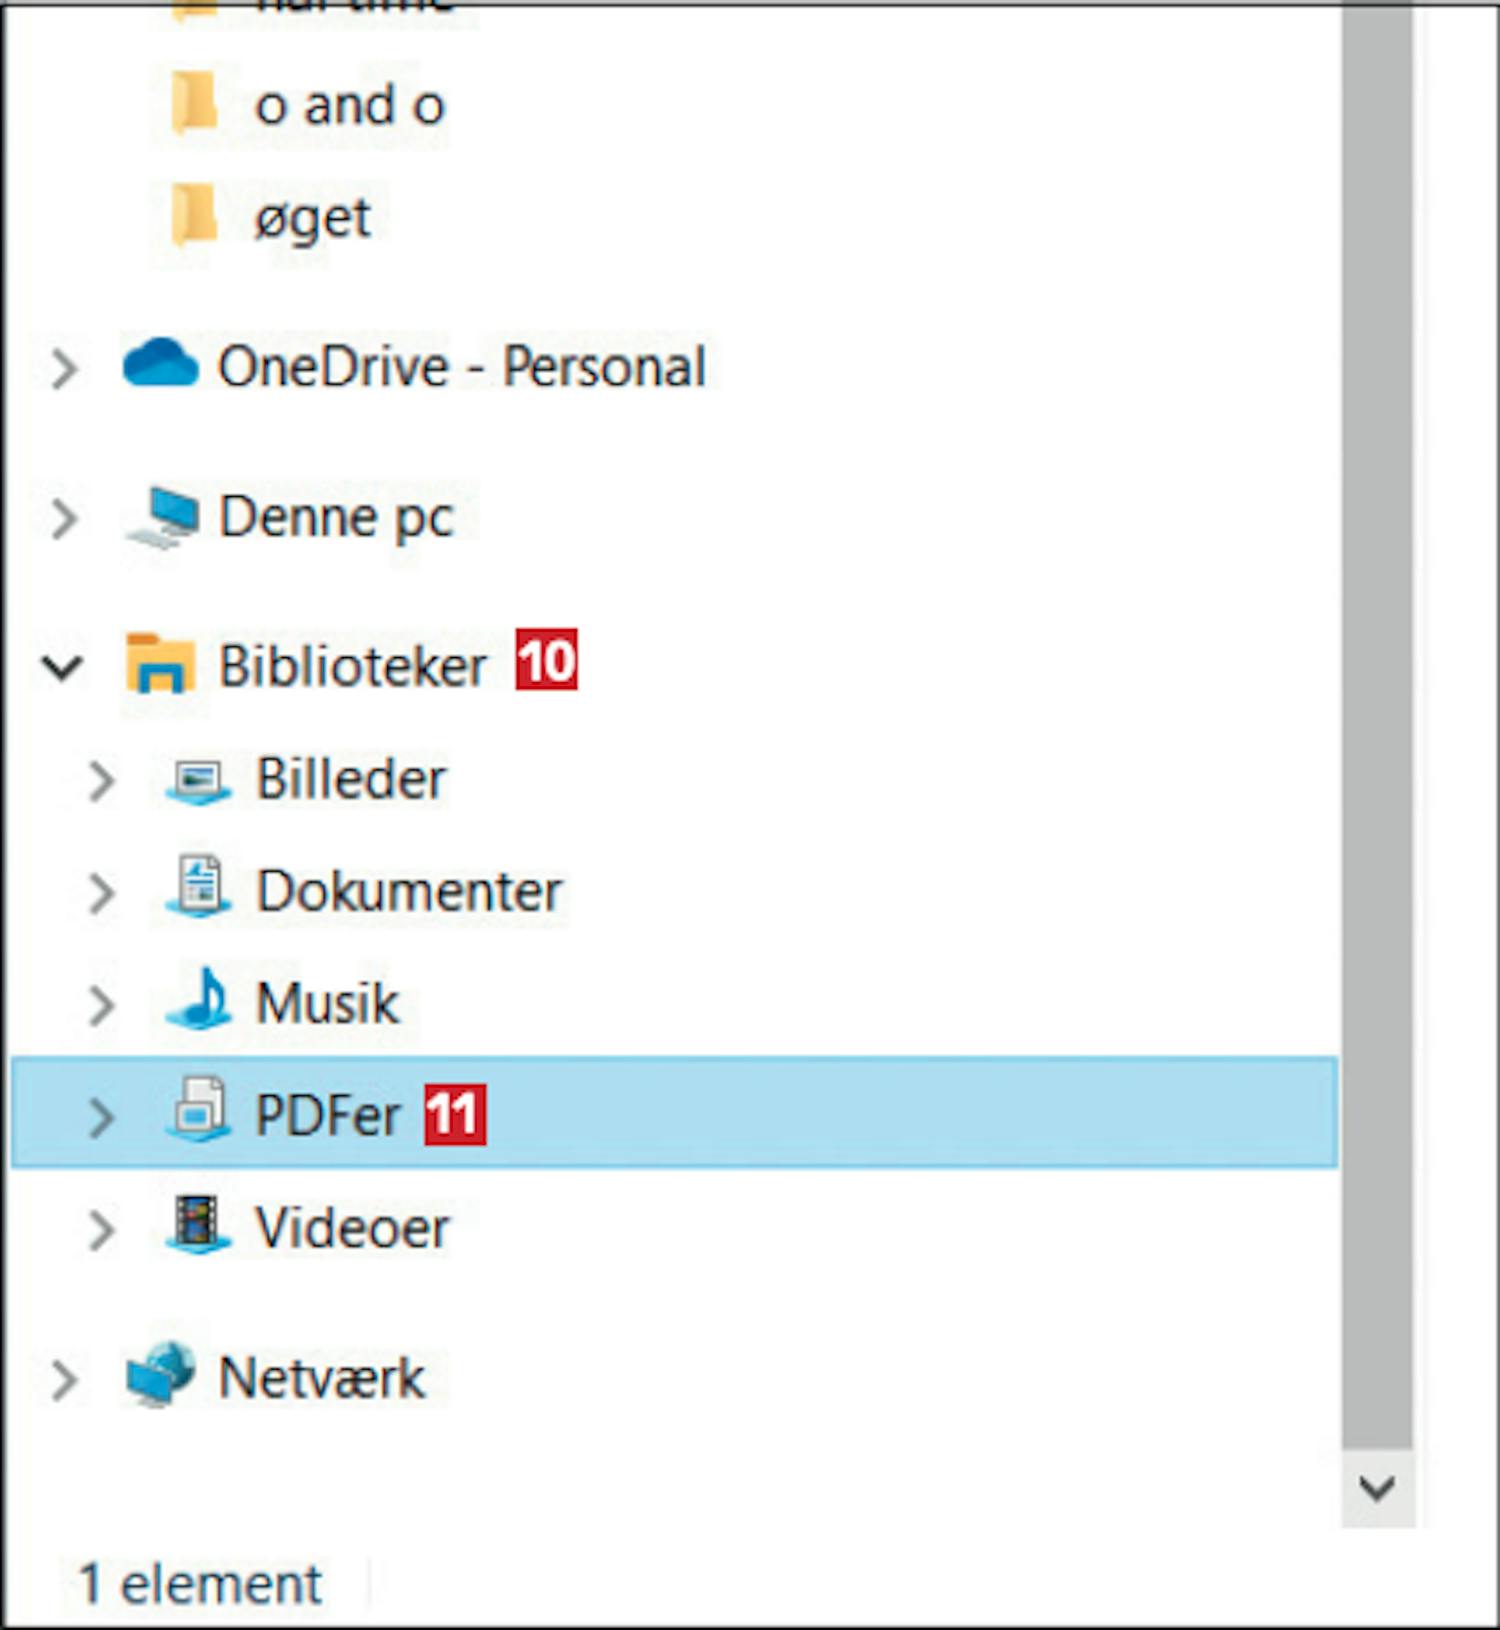Screen dimensions: 1500x1630
Task: Click the Billeder pictures library icon
Action: click(x=198, y=780)
